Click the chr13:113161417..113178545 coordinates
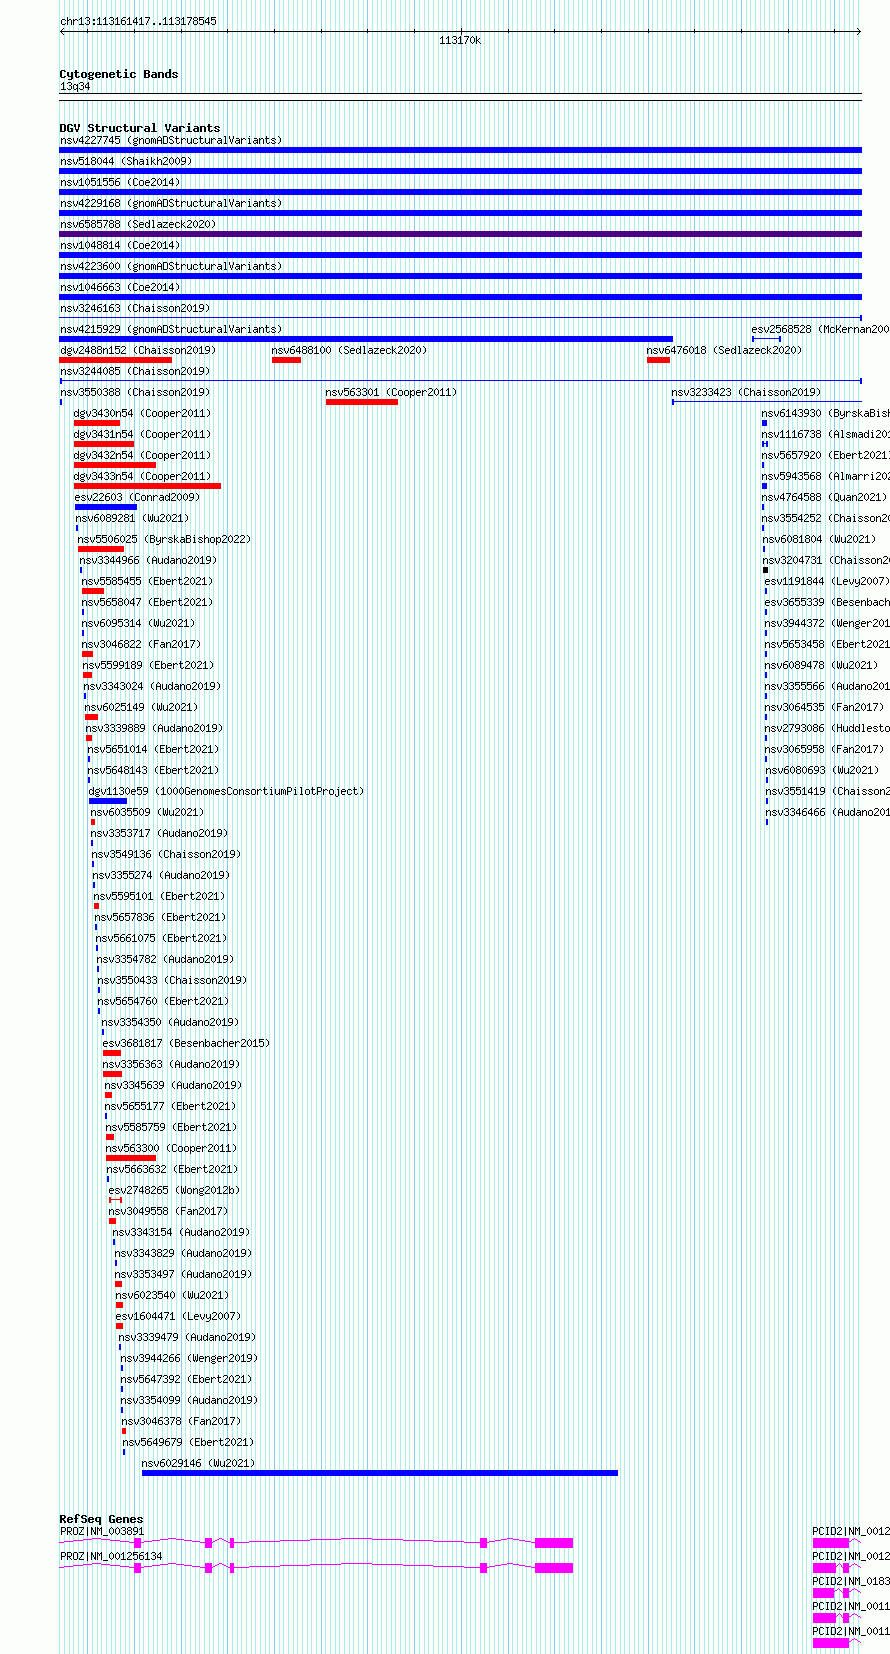This screenshot has width=890, height=1654. [138, 21]
